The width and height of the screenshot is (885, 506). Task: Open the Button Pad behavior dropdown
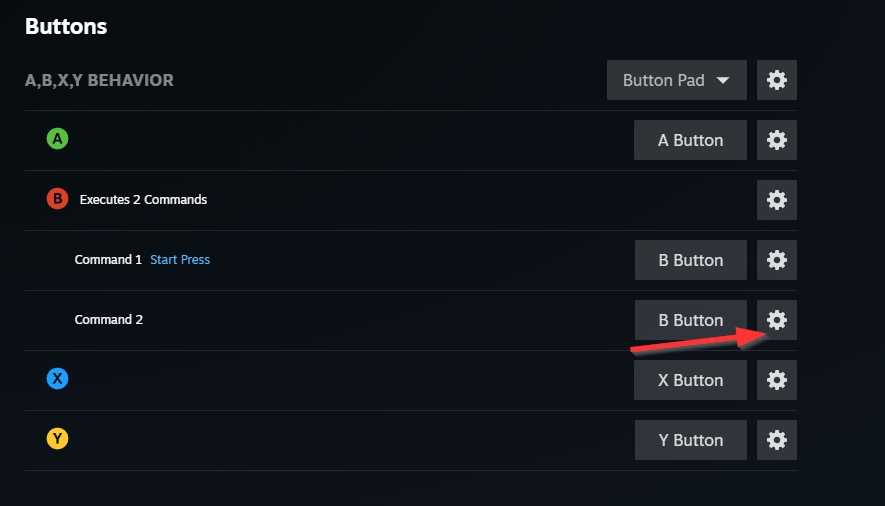[676, 80]
